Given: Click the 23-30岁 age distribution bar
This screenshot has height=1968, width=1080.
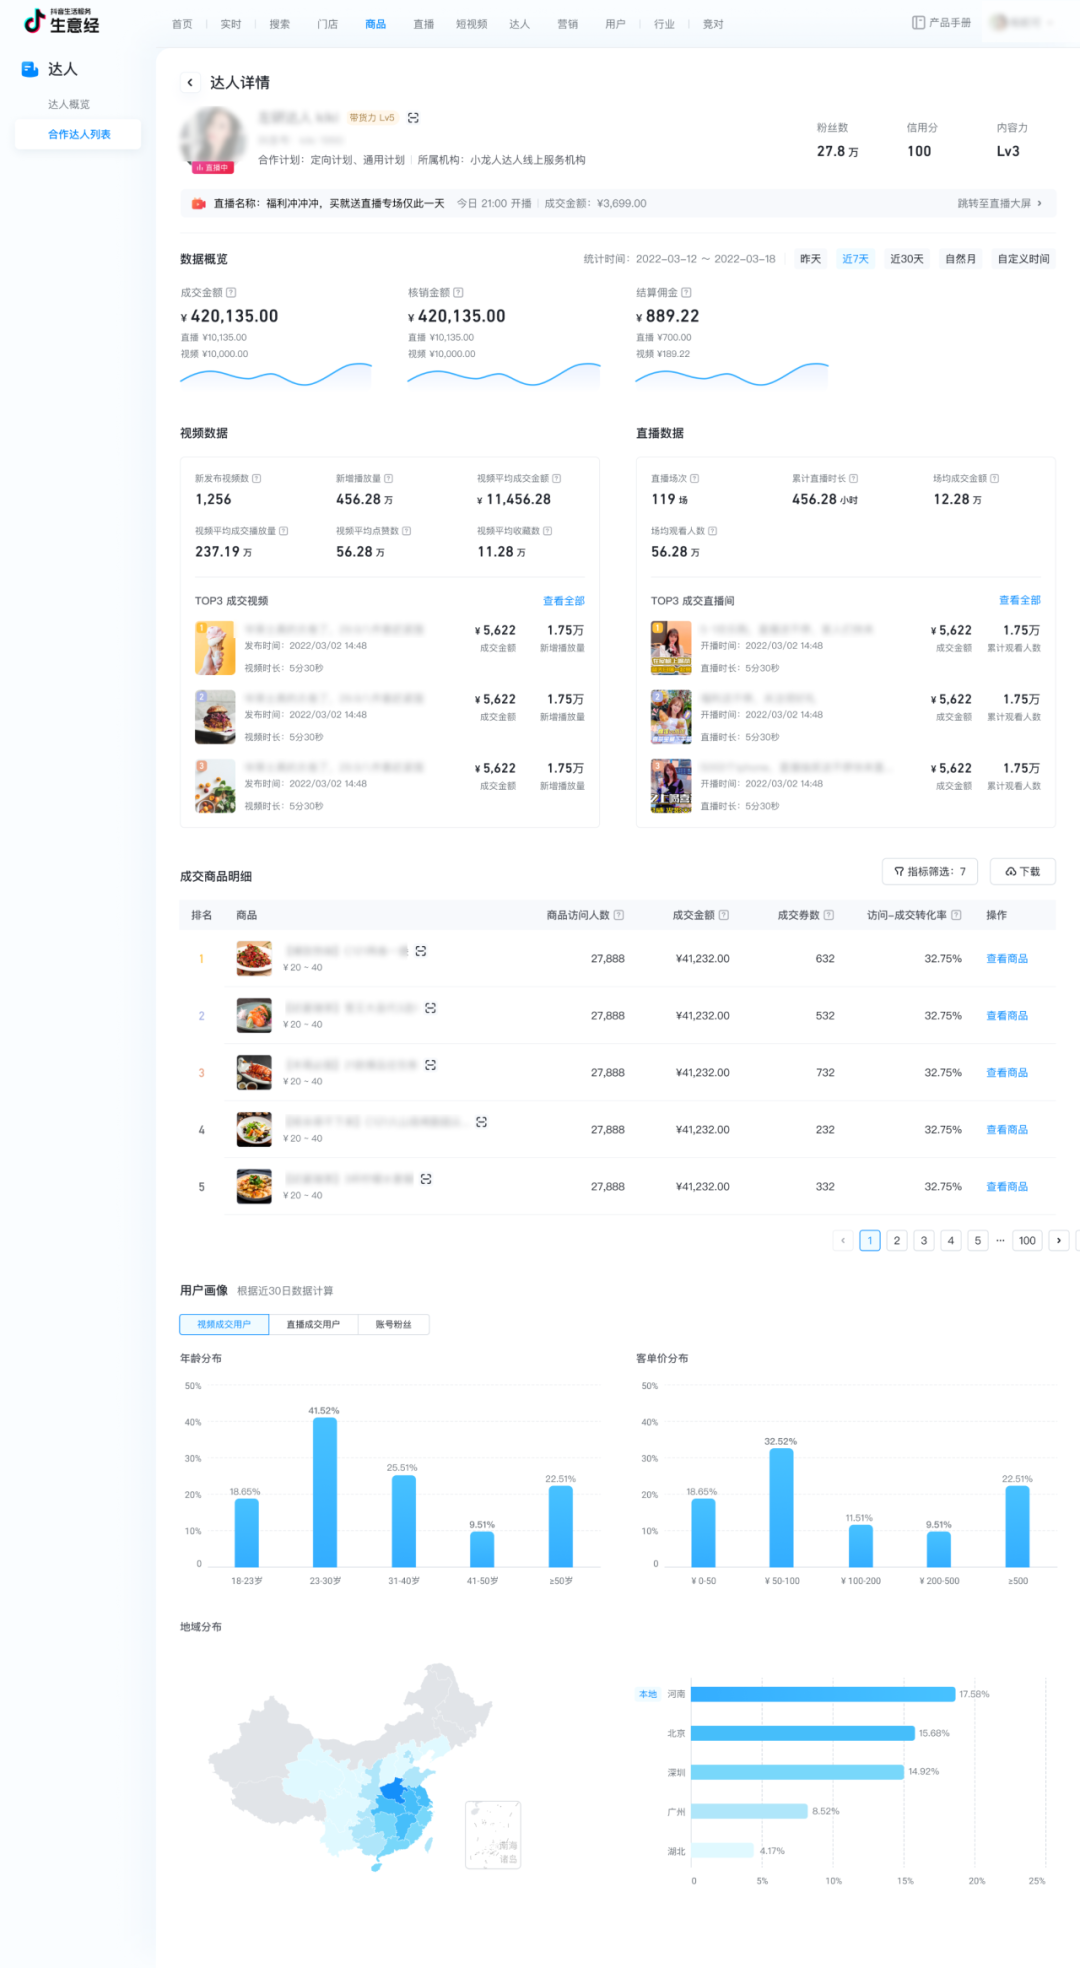Looking at the screenshot, I should click(325, 1492).
